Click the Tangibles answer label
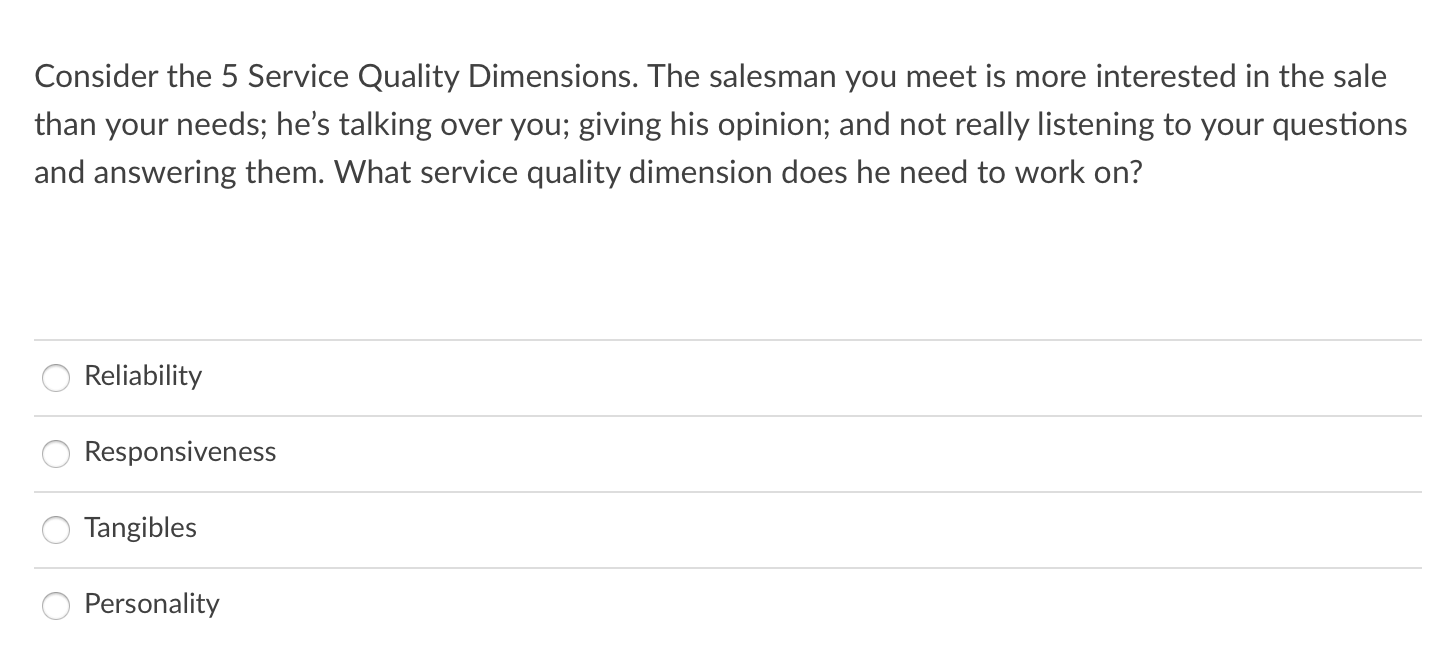1448x652 pixels. point(140,529)
